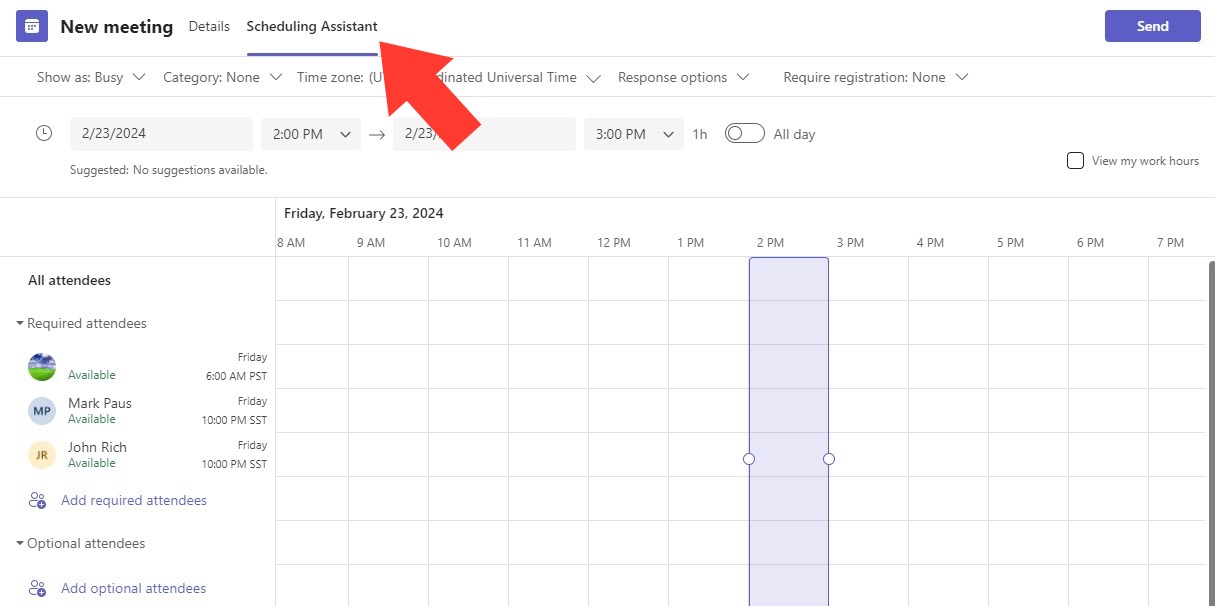The height and width of the screenshot is (606, 1215).
Task: Click John Rich Available status
Action: [92, 463]
